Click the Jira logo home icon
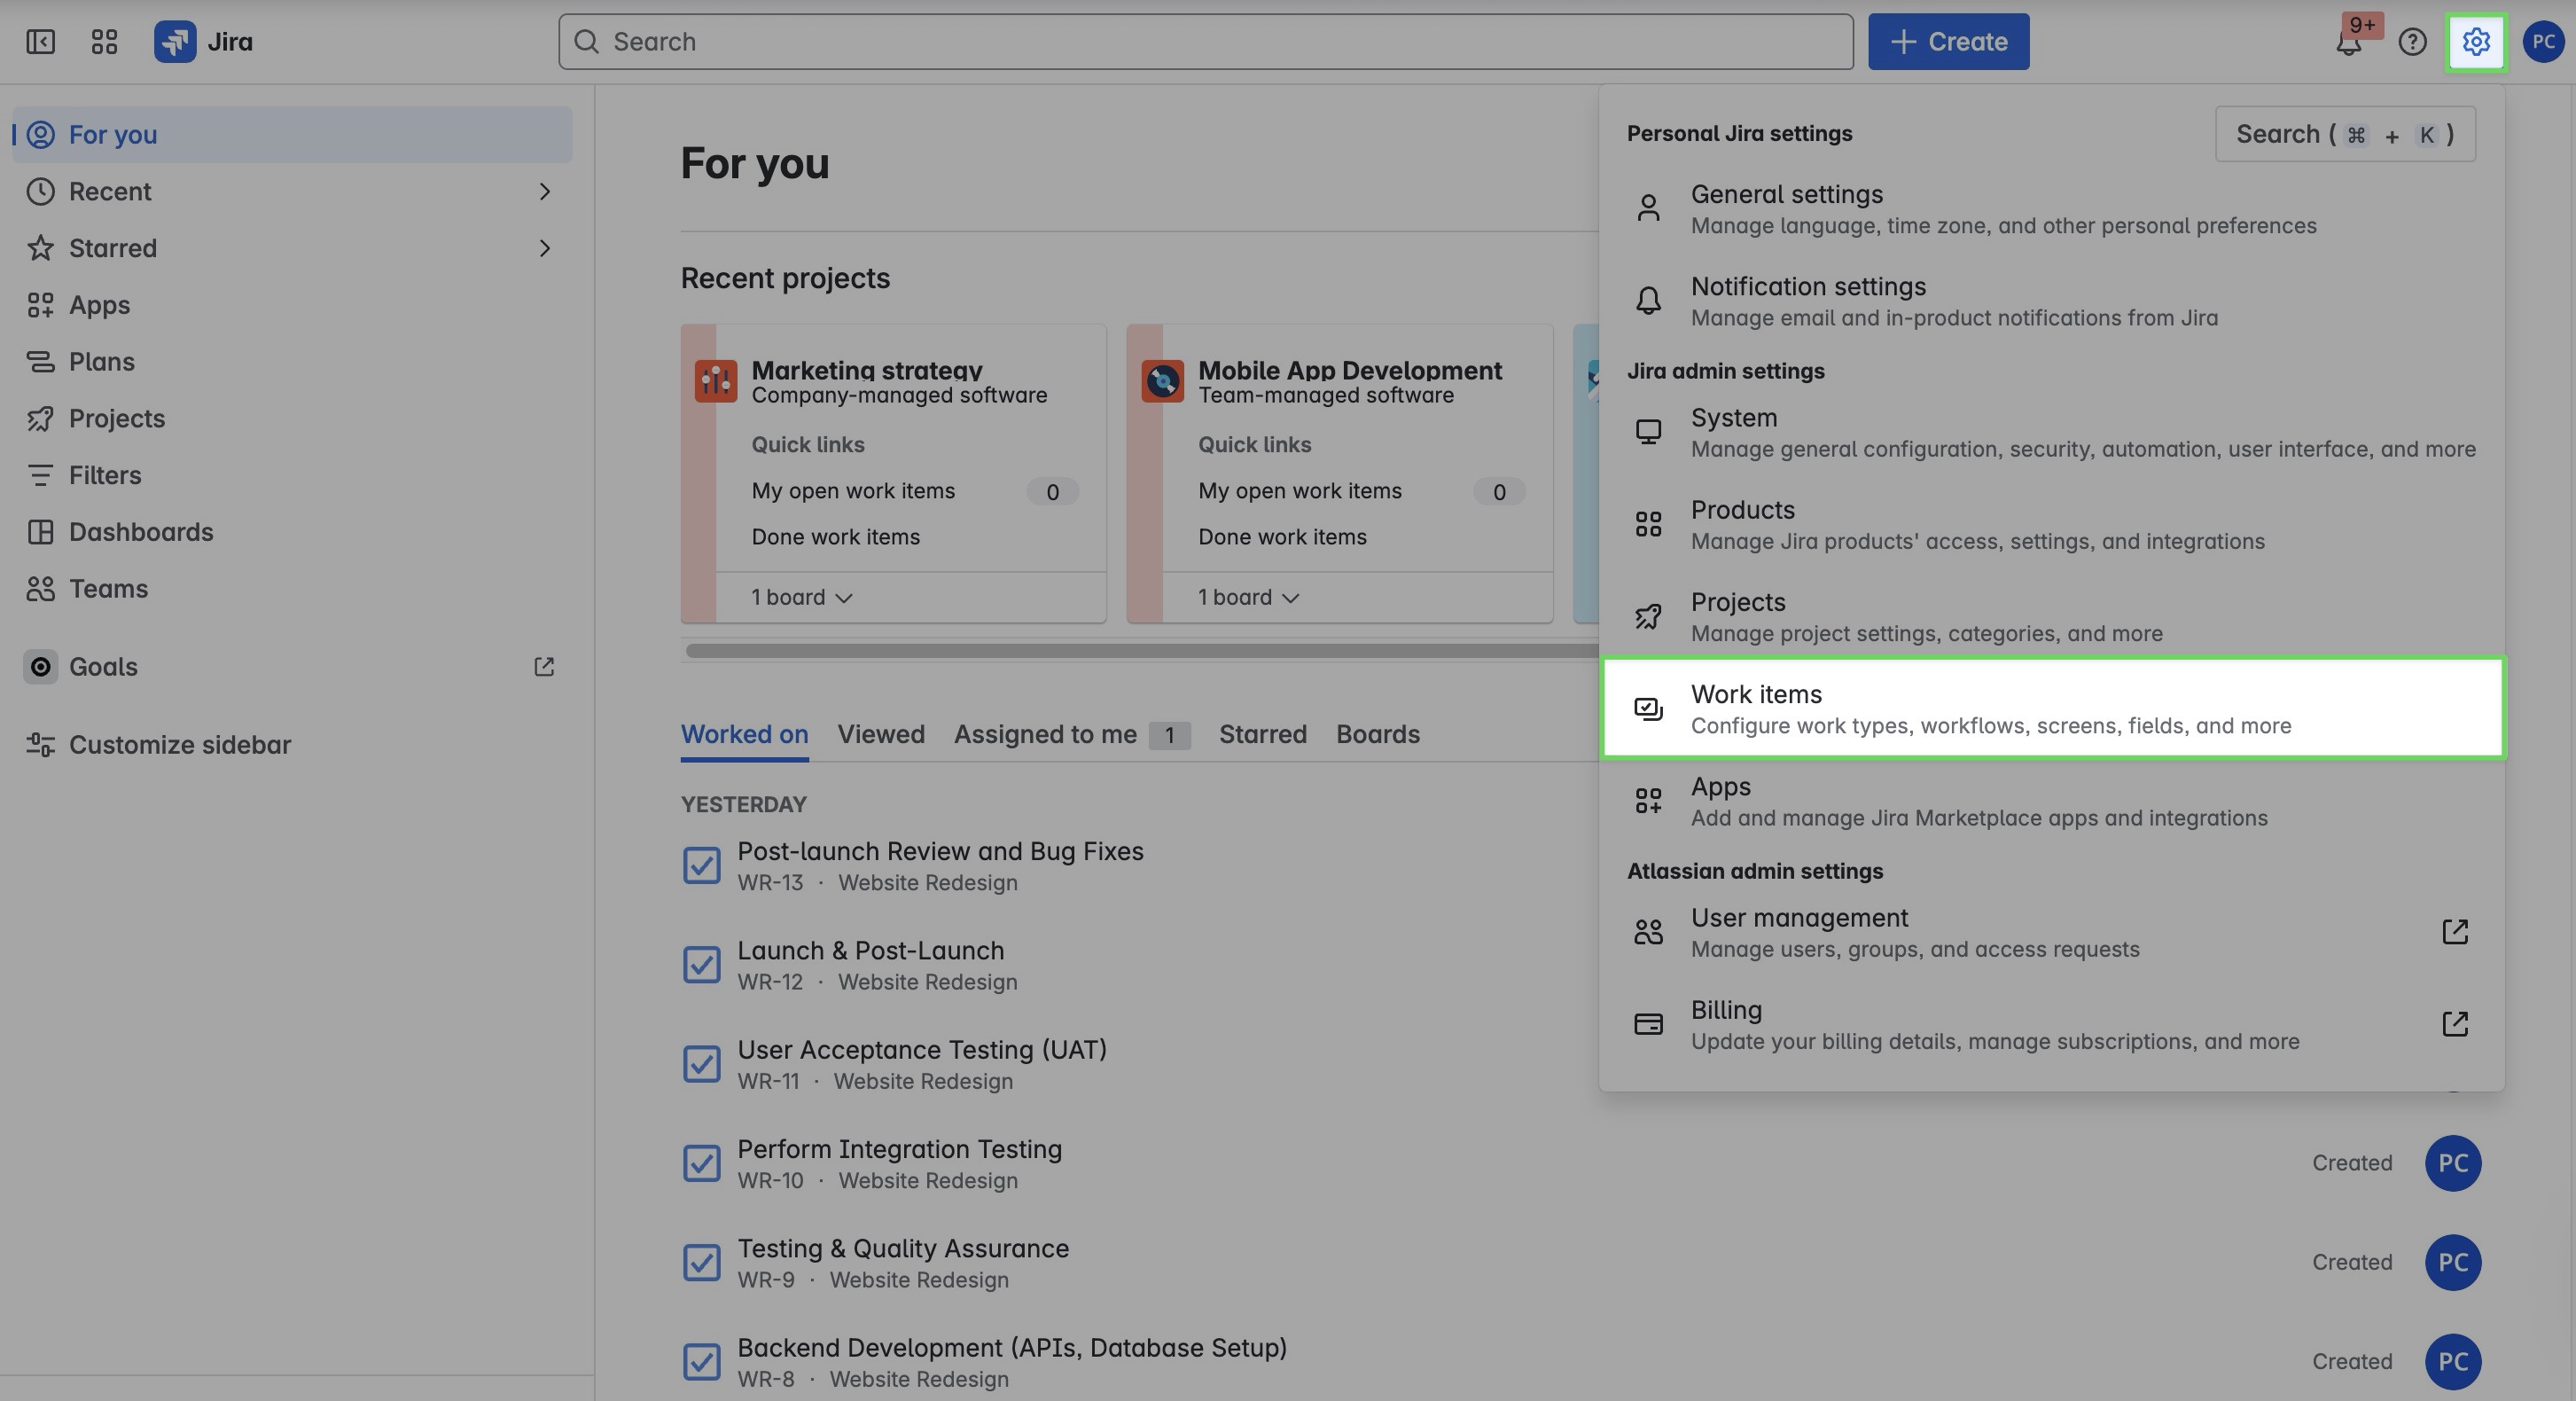Image resolution: width=2576 pixels, height=1401 pixels. coord(175,42)
